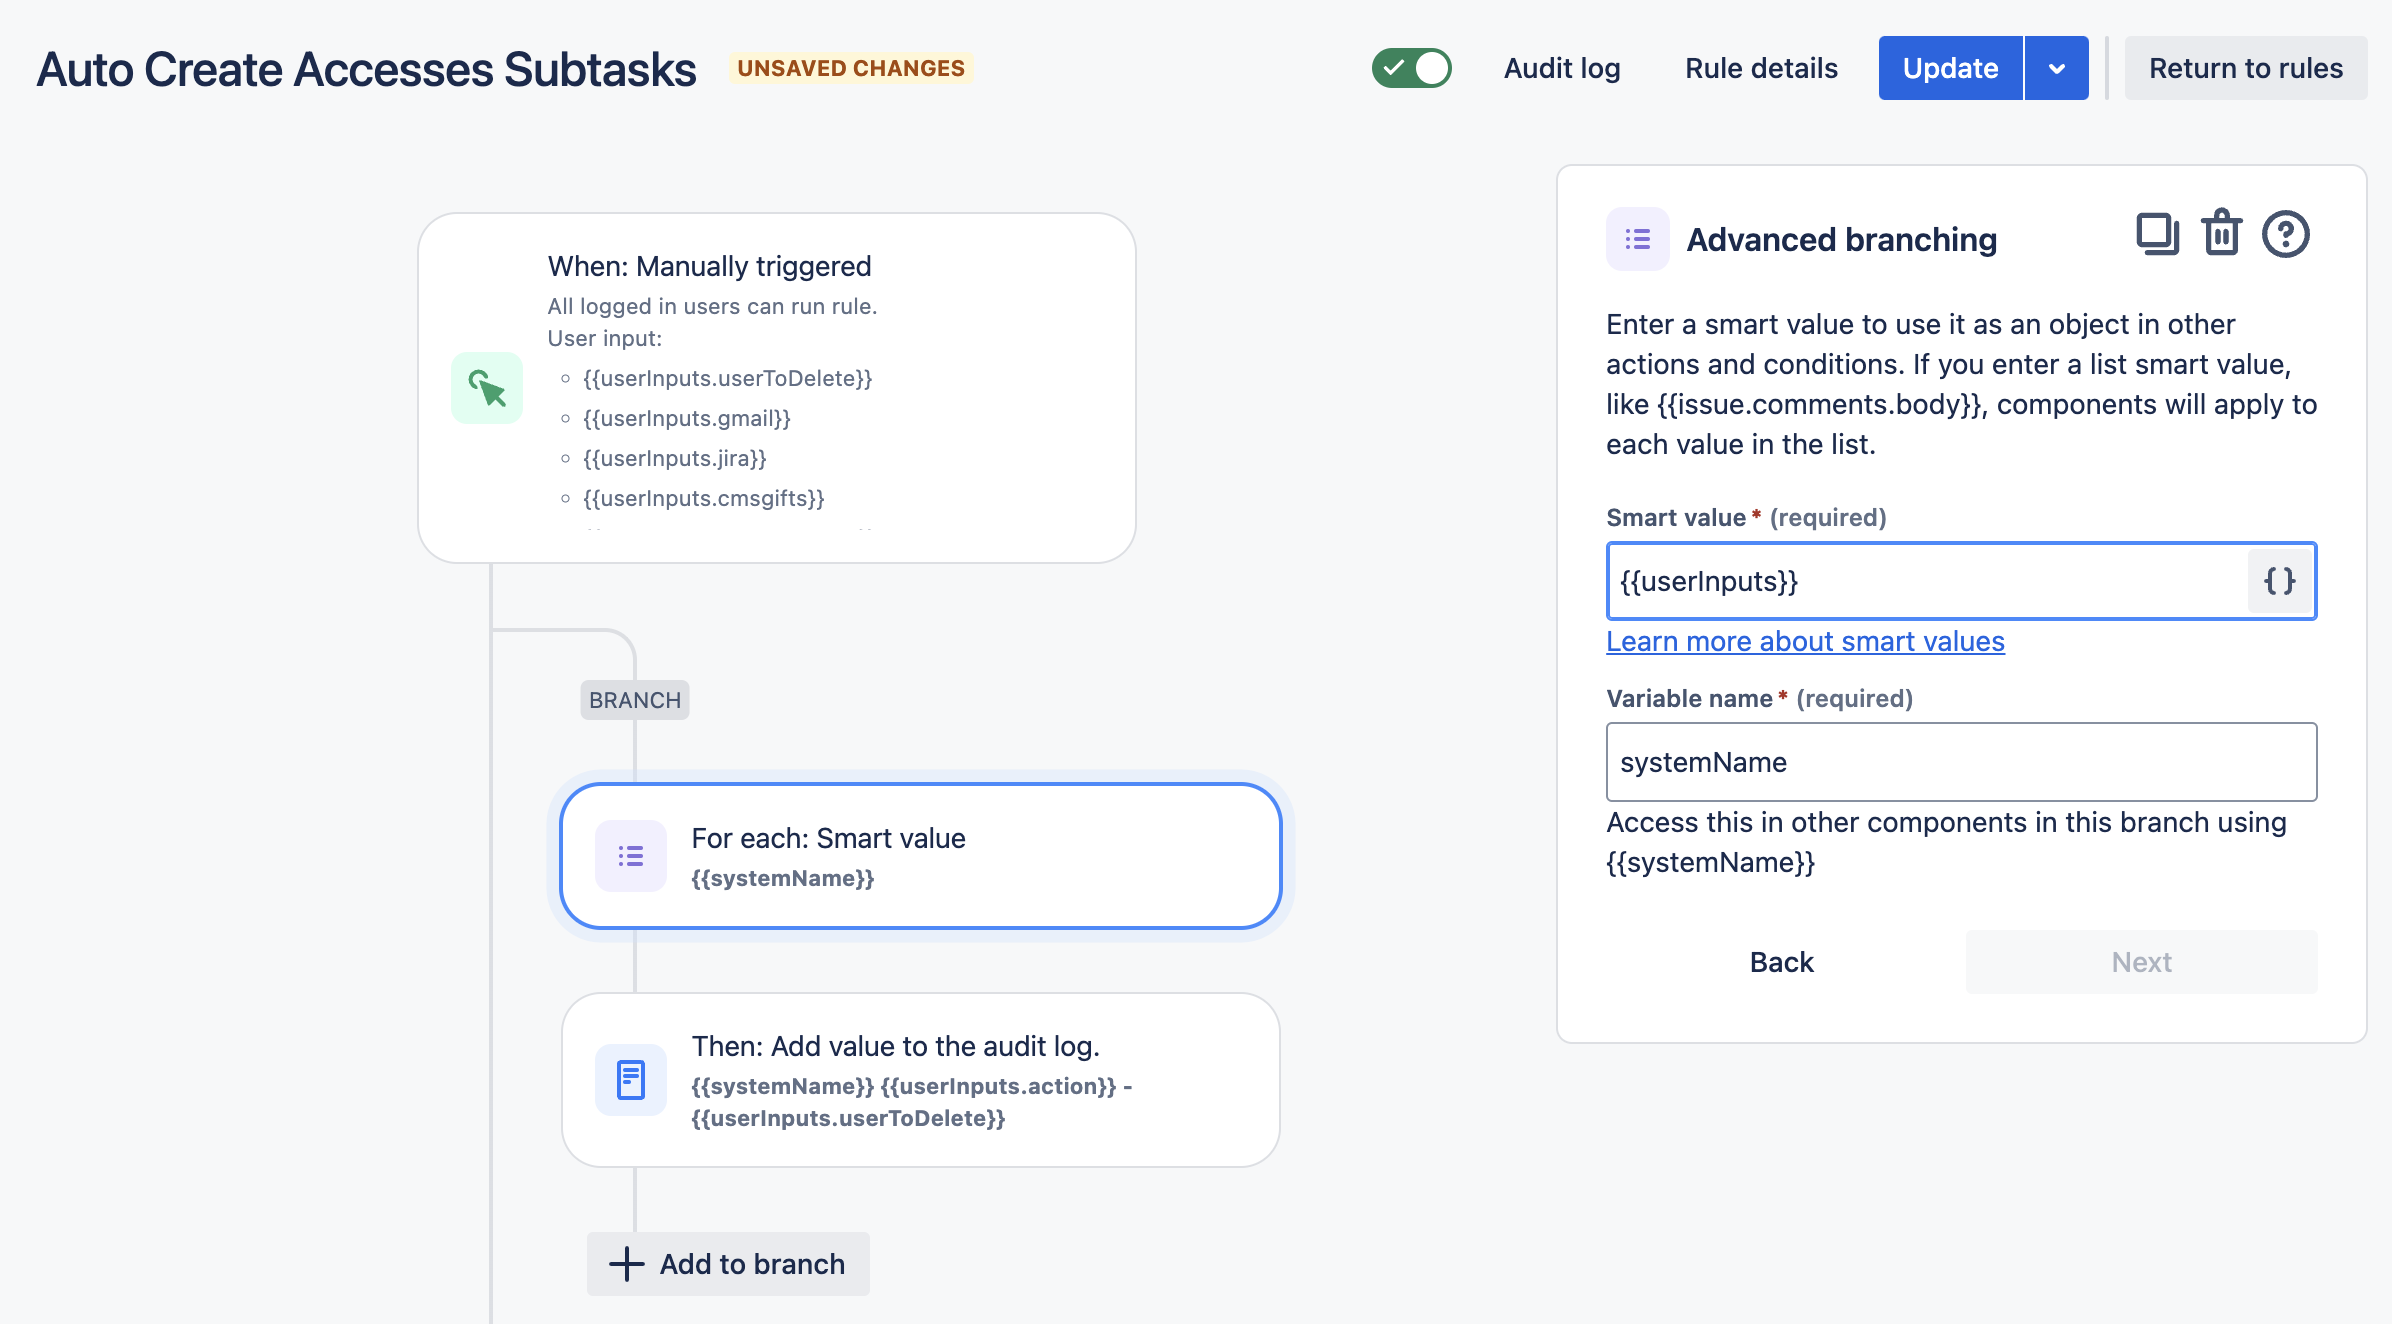Open help via question mark icon
Image resolution: width=2392 pixels, height=1324 pixels.
pyautogui.click(x=2286, y=235)
